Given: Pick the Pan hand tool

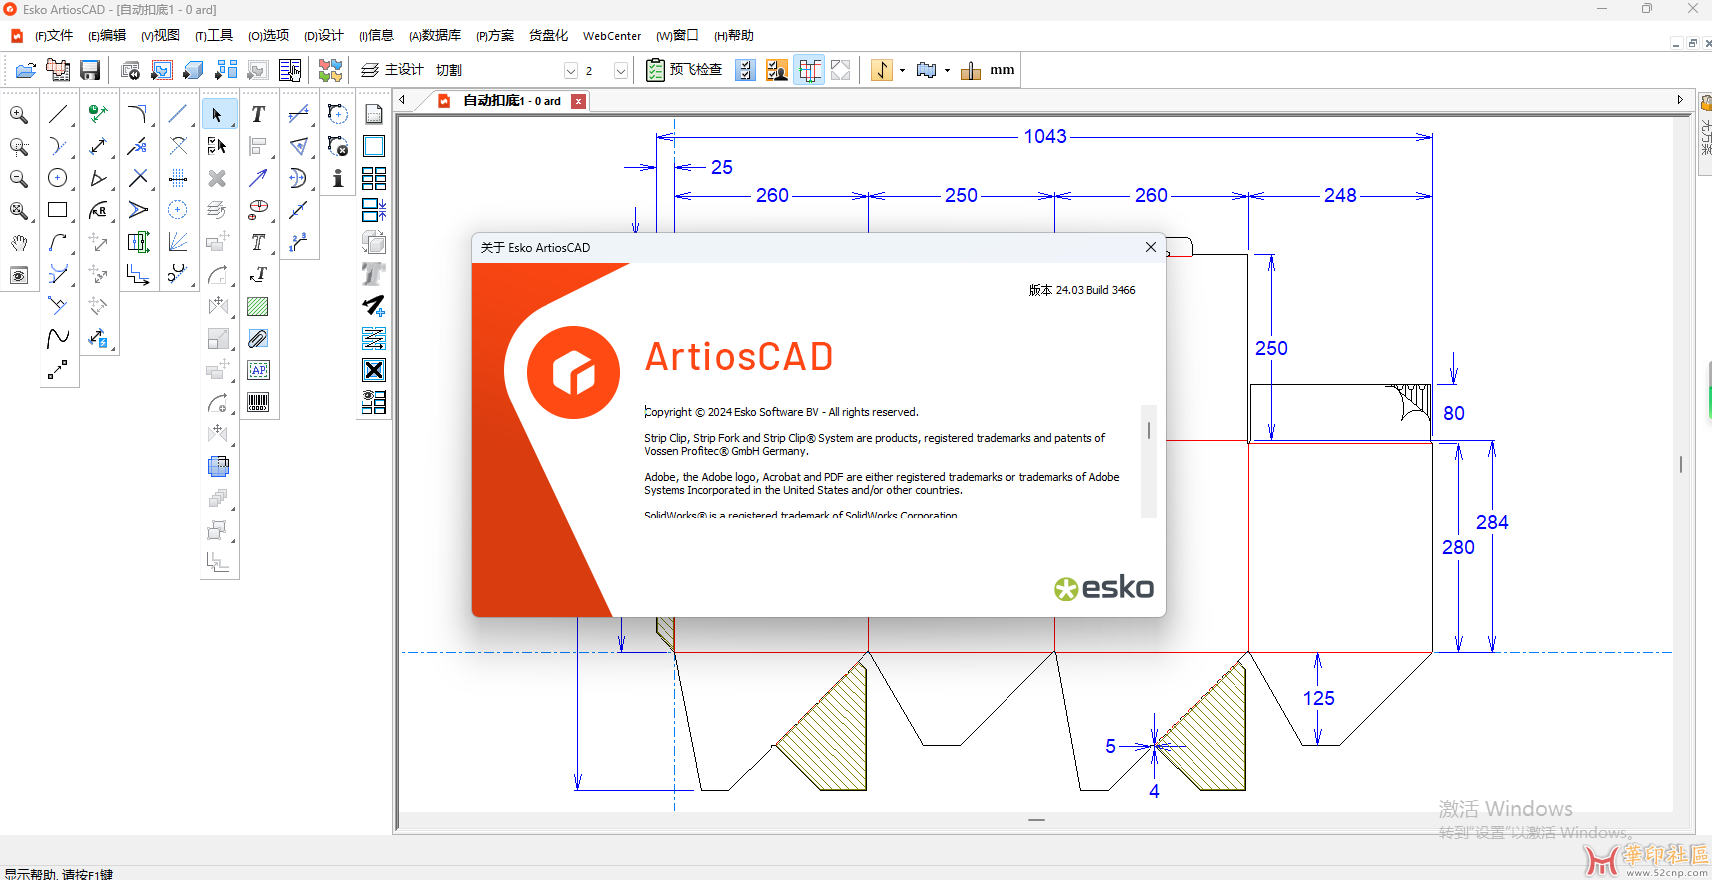Looking at the screenshot, I should tap(19, 243).
